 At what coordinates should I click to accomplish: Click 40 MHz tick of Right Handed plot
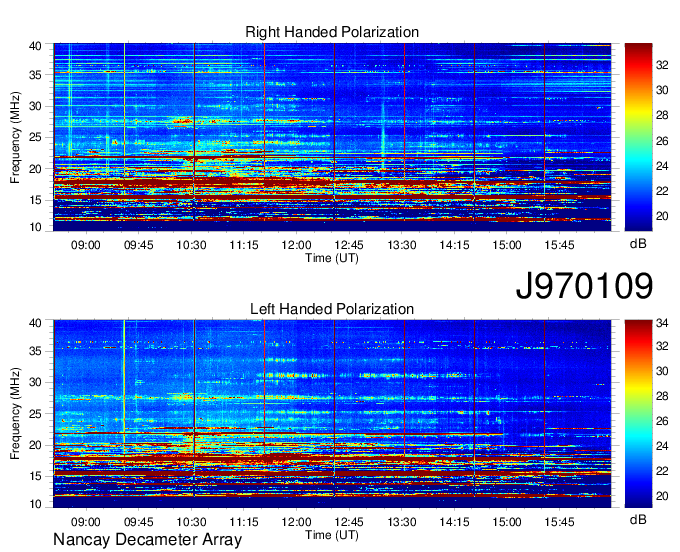pos(35,46)
